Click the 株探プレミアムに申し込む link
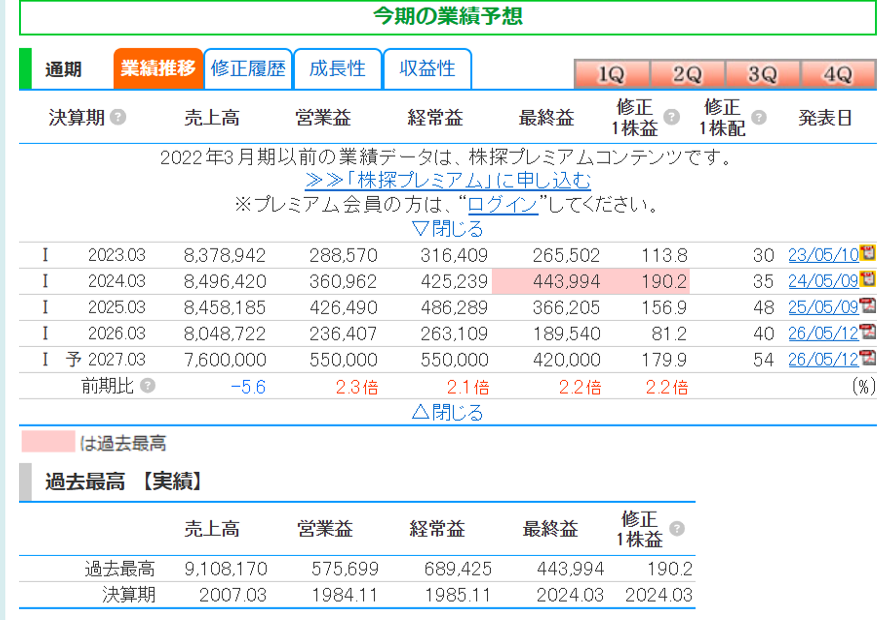Screen dimensions: 894x620 (x=448, y=180)
